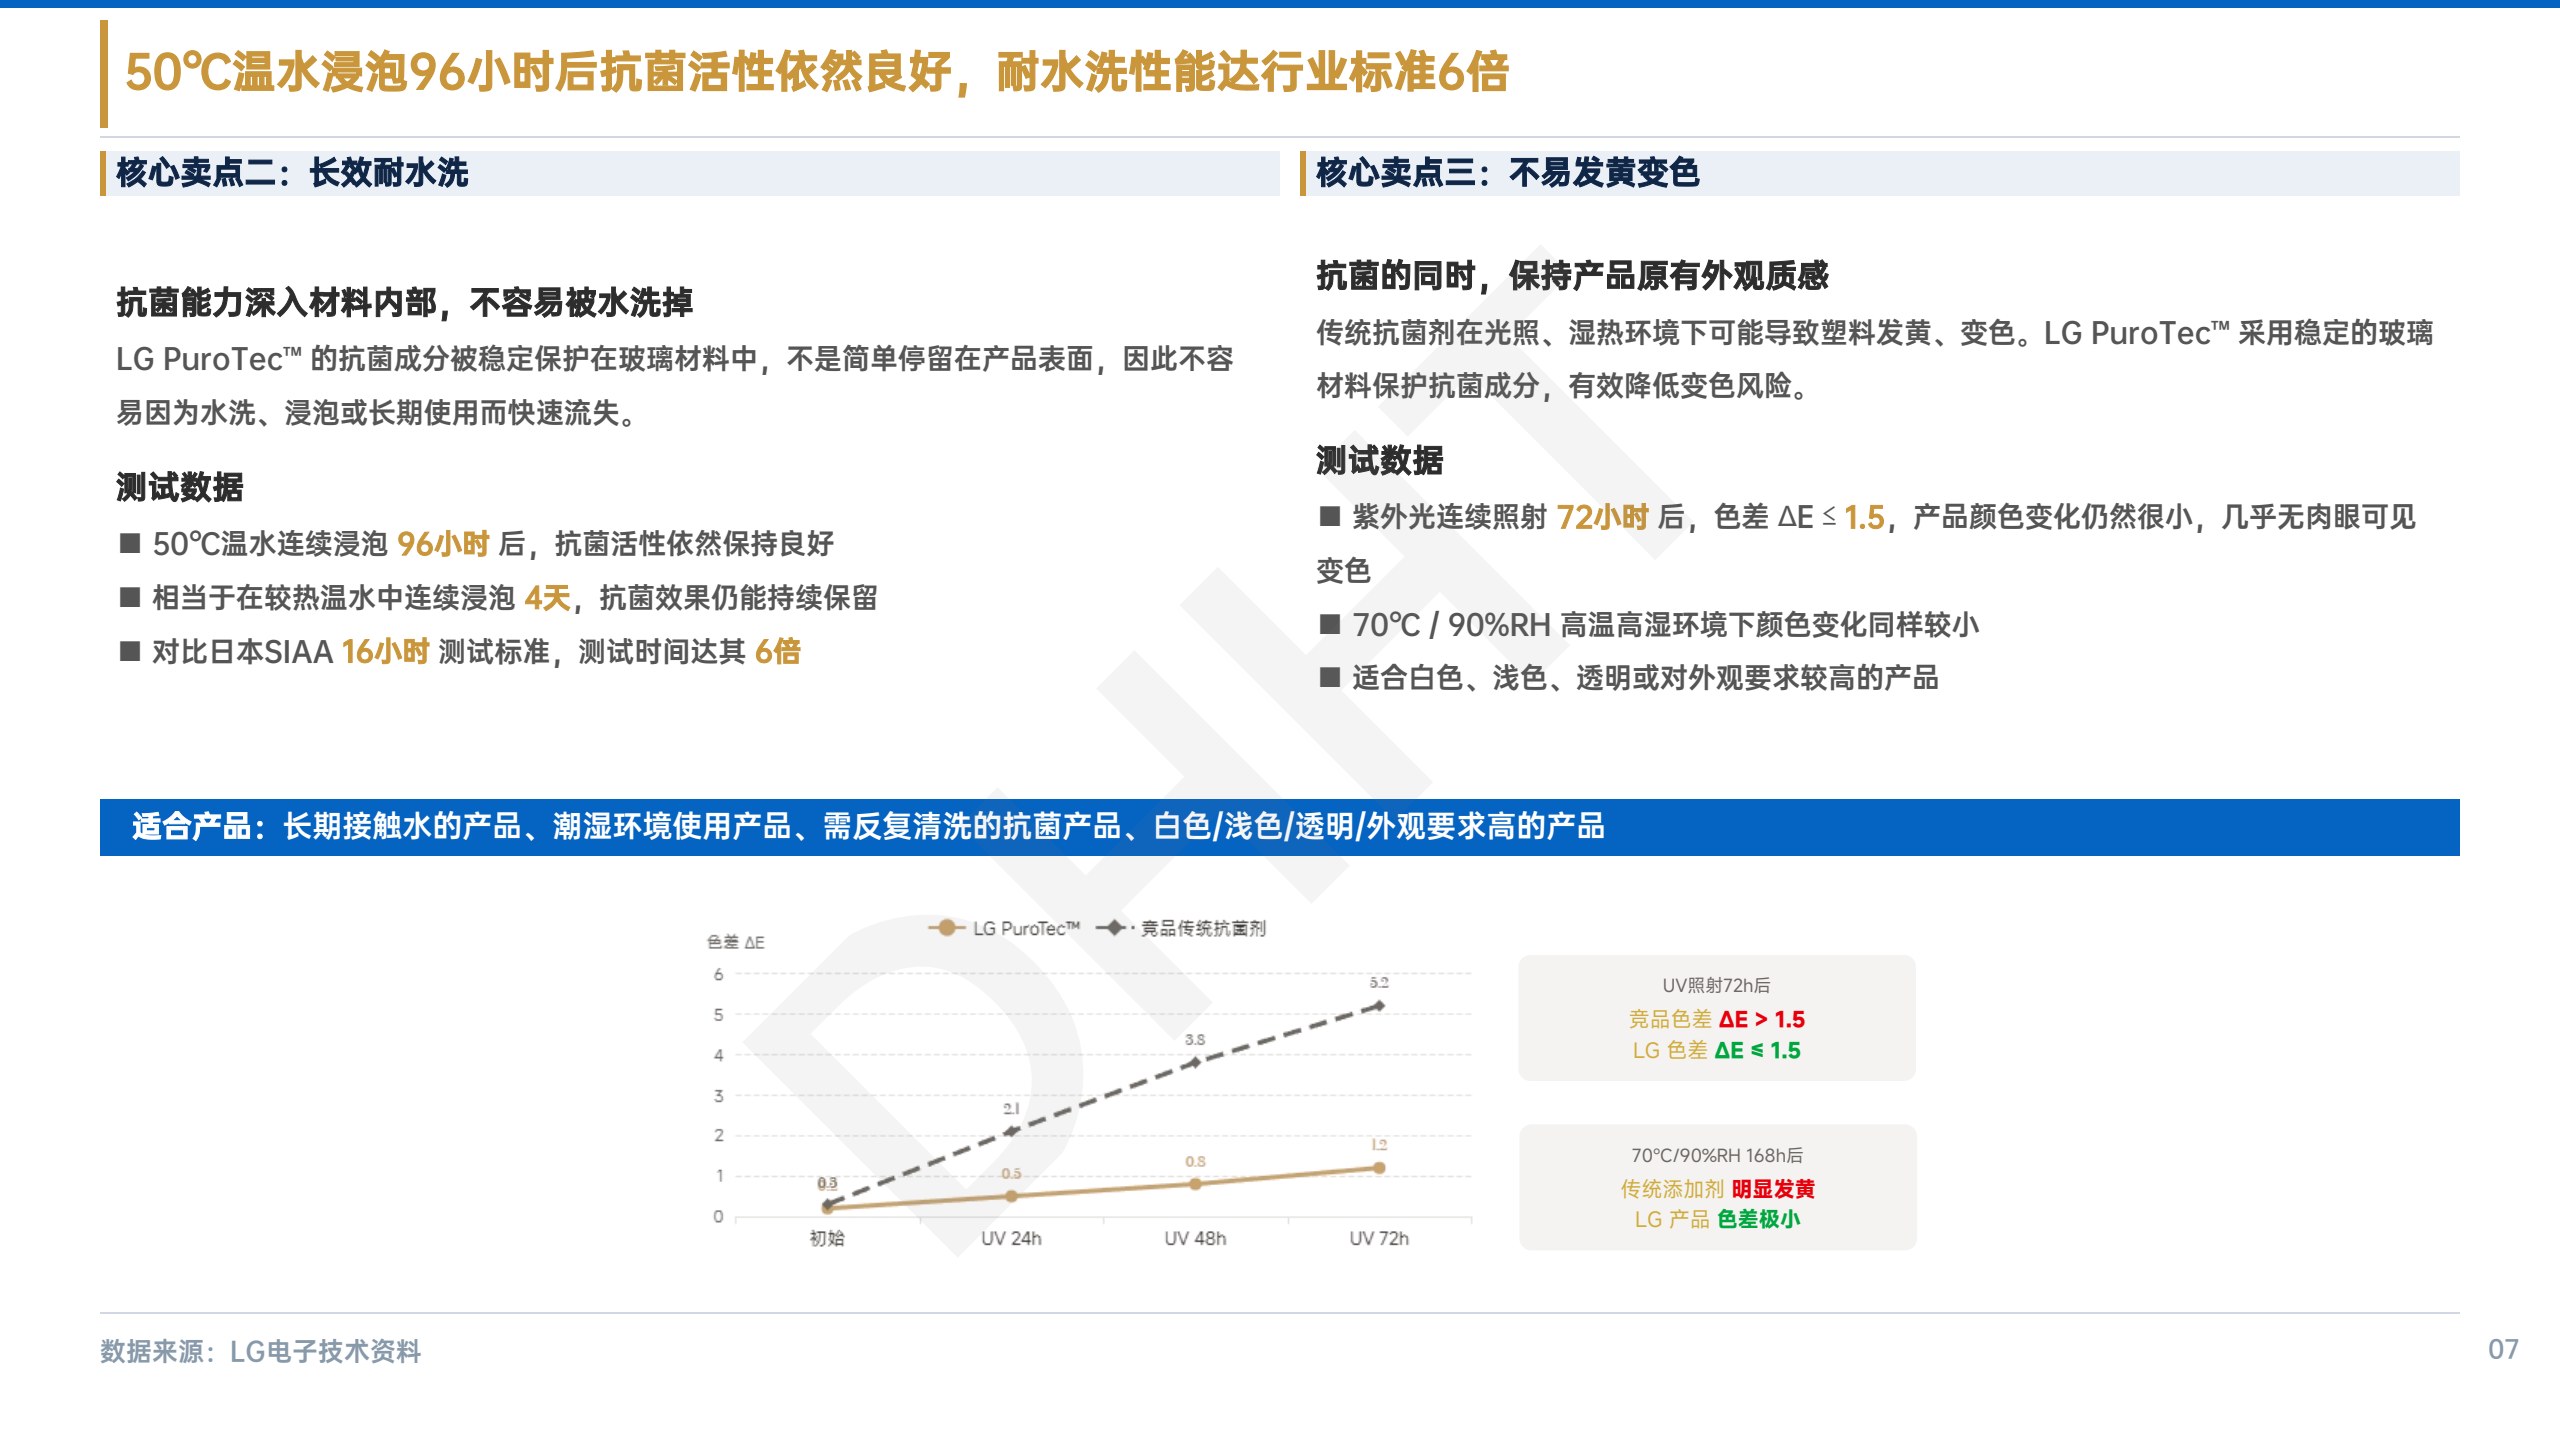Click the x-axis label UV 72h
Image resolution: width=2560 pixels, height=1440 pixels.
click(x=1379, y=1238)
